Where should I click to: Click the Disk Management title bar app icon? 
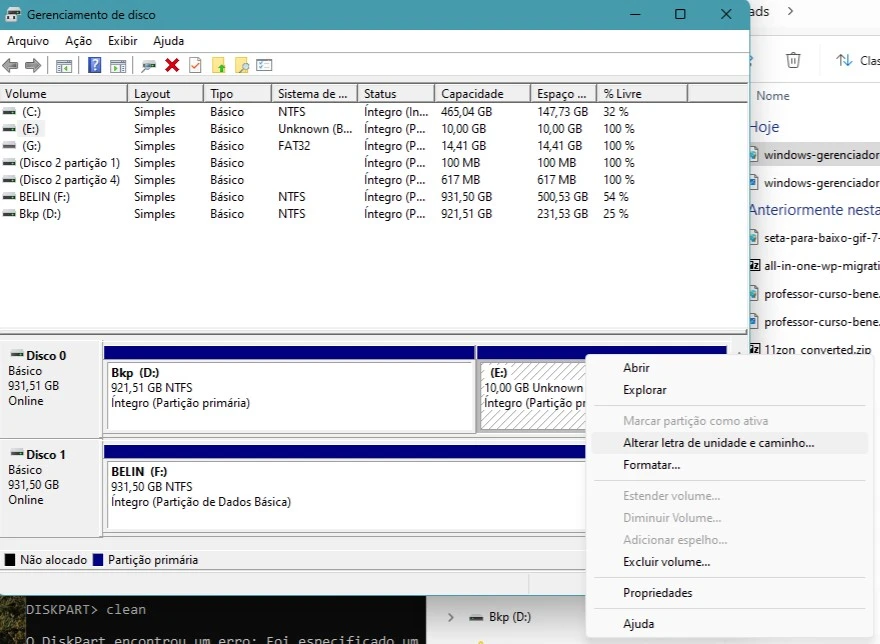(12, 15)
